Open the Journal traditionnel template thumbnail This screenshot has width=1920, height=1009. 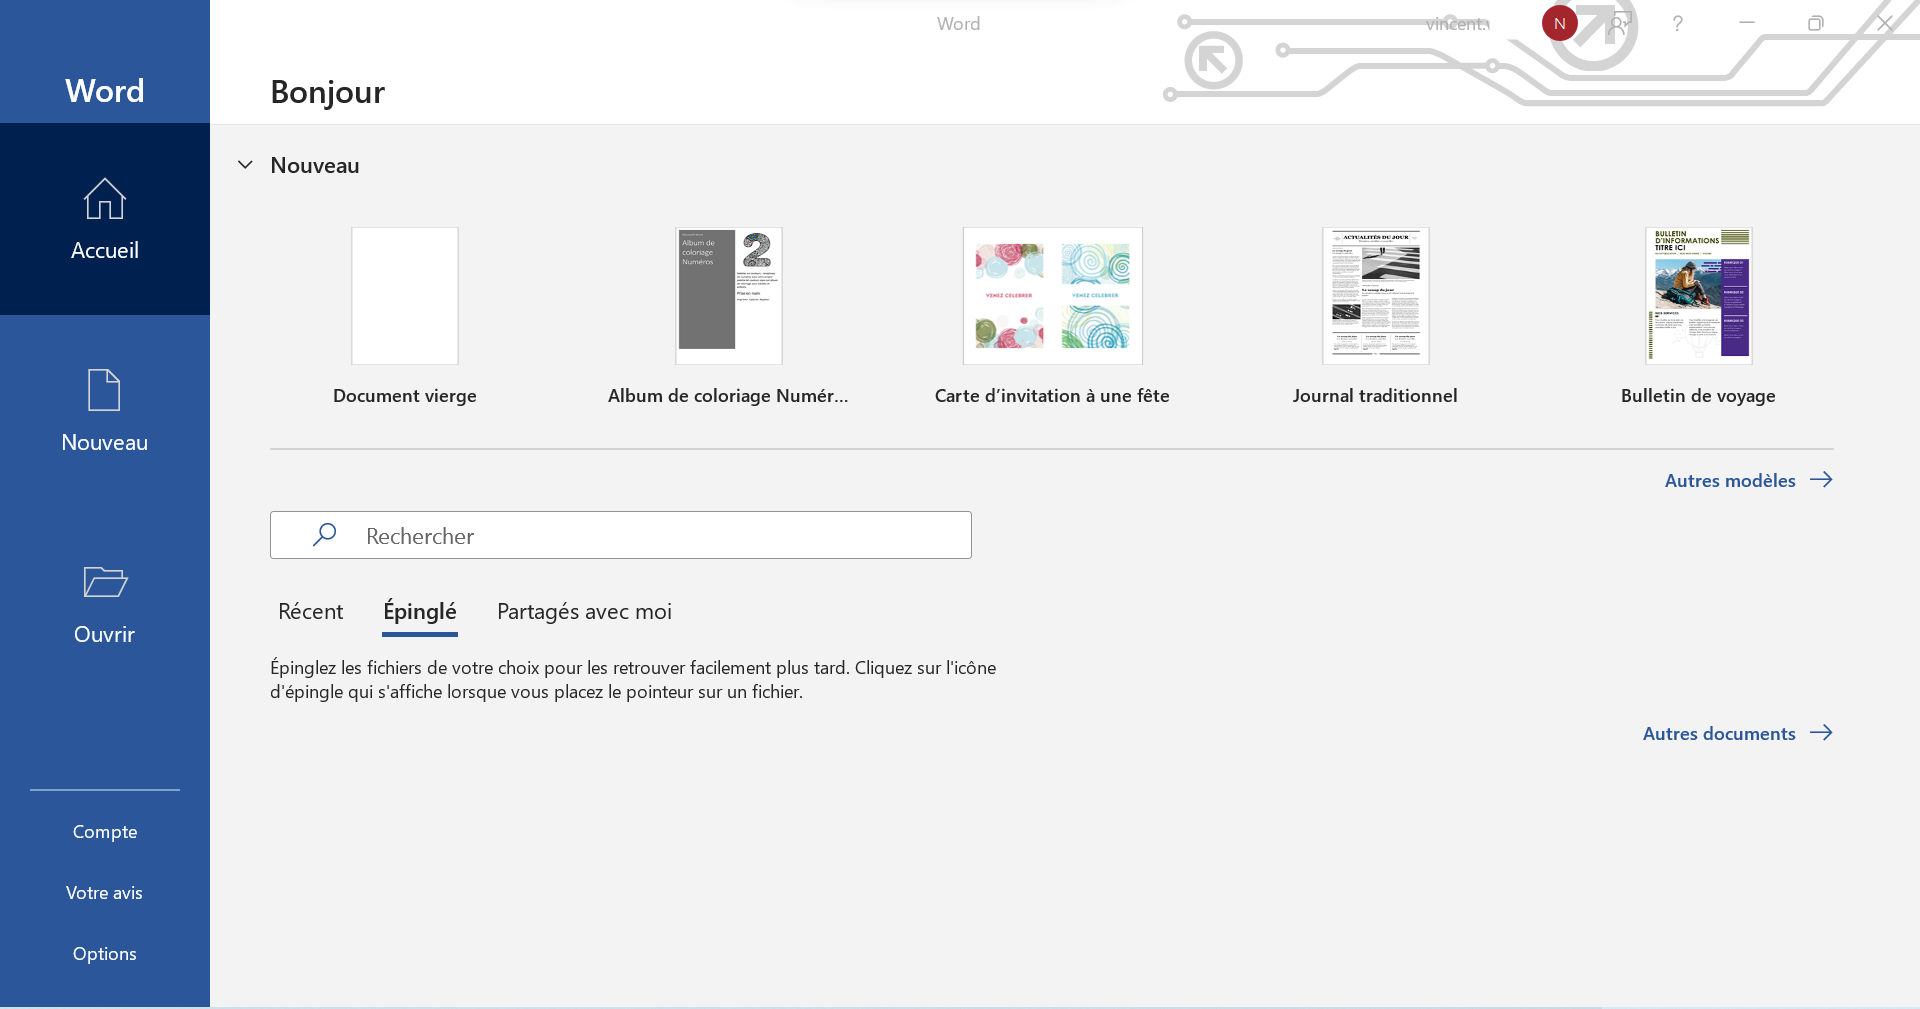tap(1376, 296)
